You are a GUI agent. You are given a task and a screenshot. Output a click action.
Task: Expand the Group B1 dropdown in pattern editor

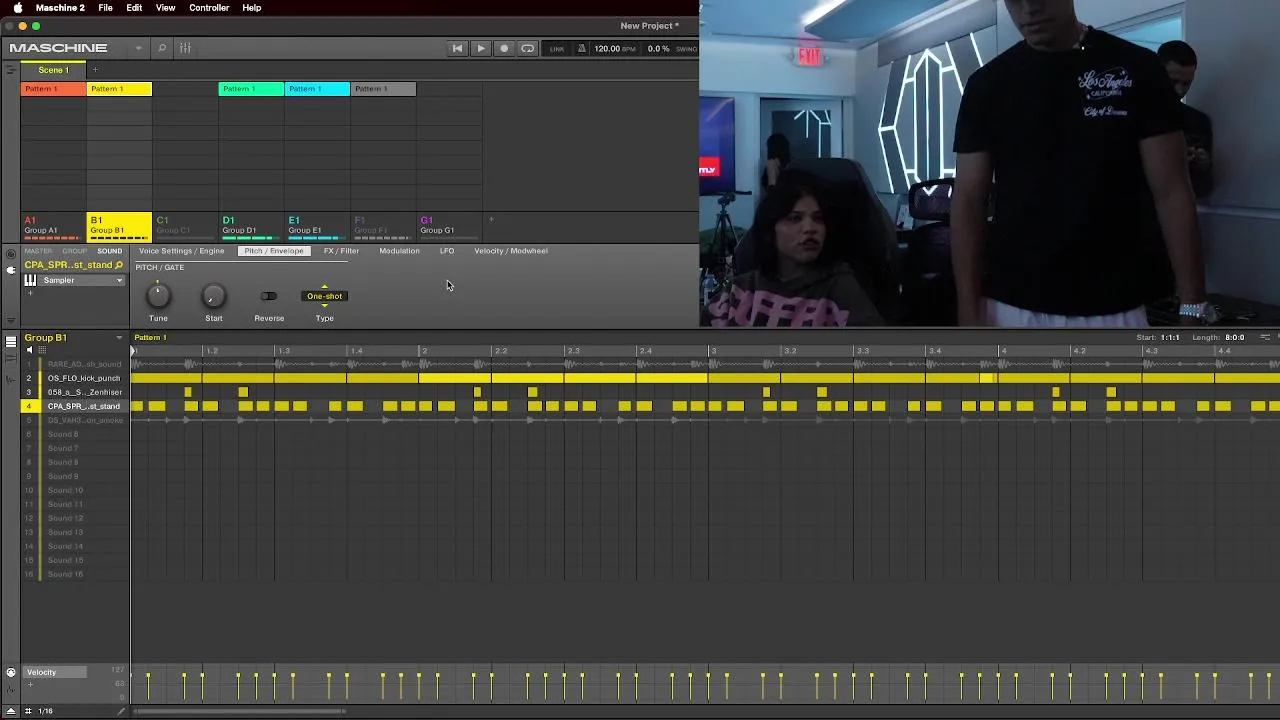point(119,338)
